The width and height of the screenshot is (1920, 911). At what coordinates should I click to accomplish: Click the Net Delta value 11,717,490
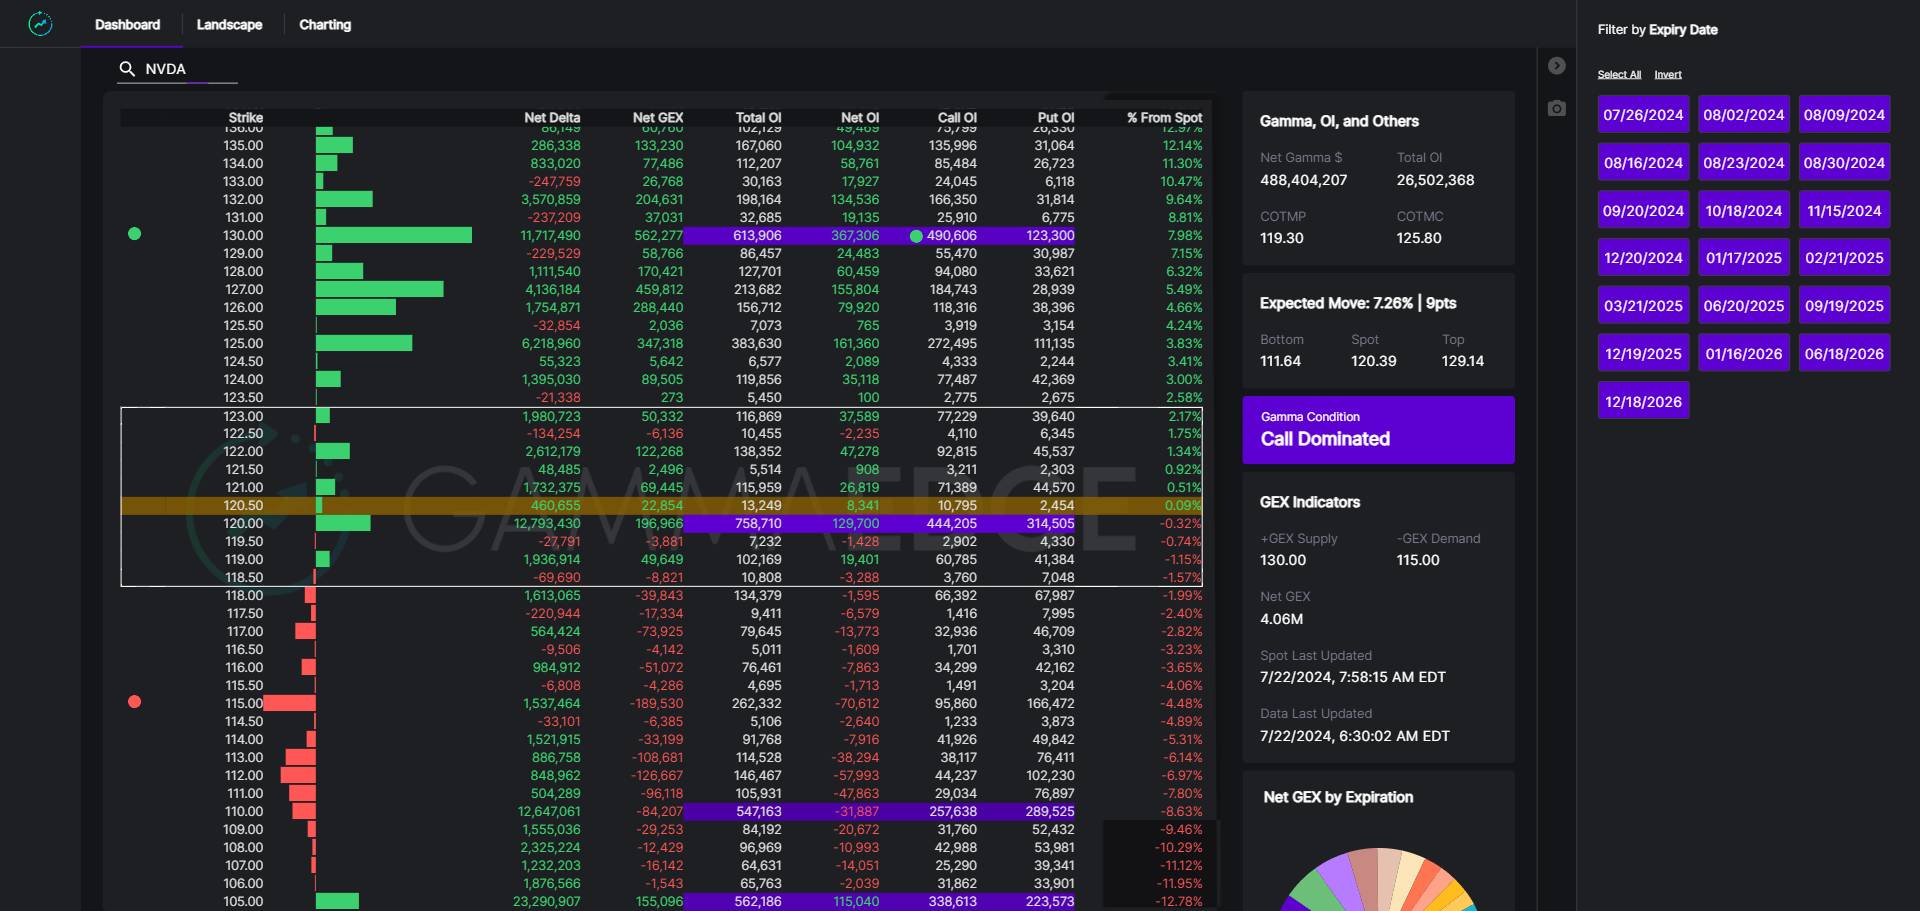click(550, 236)
